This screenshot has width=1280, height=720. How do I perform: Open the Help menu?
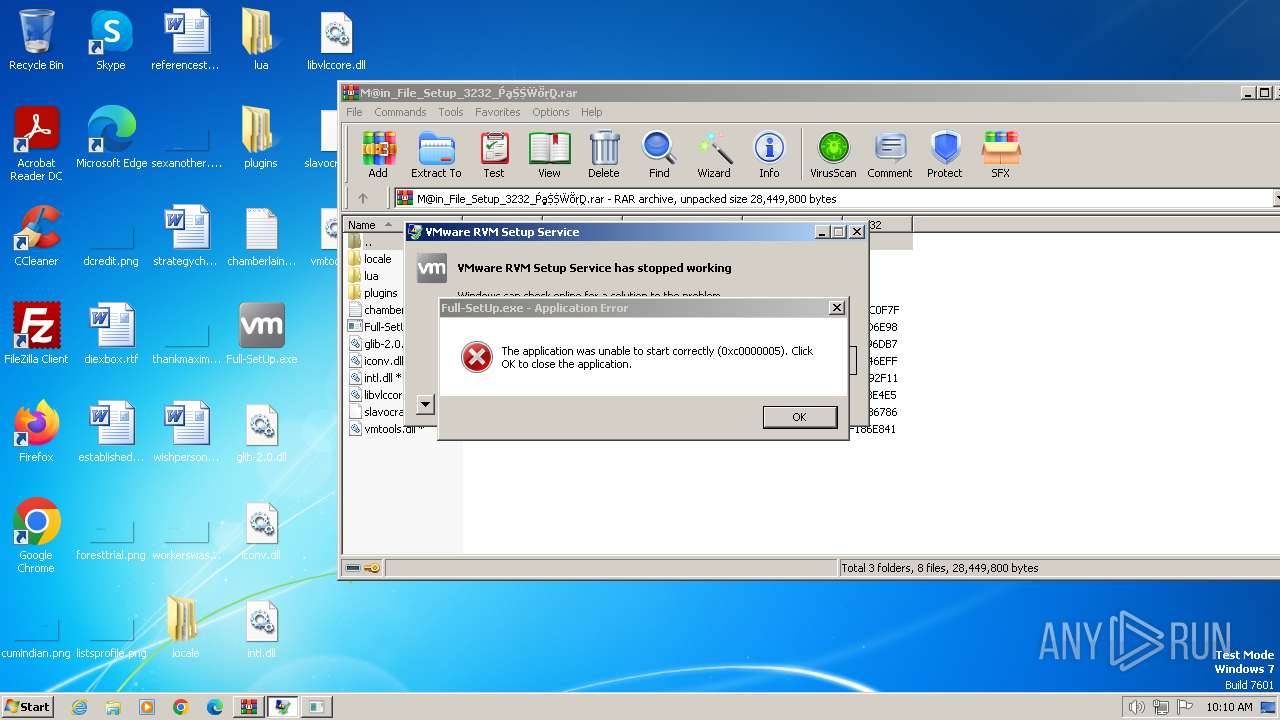pyautogui.click(x=592, y=112)
